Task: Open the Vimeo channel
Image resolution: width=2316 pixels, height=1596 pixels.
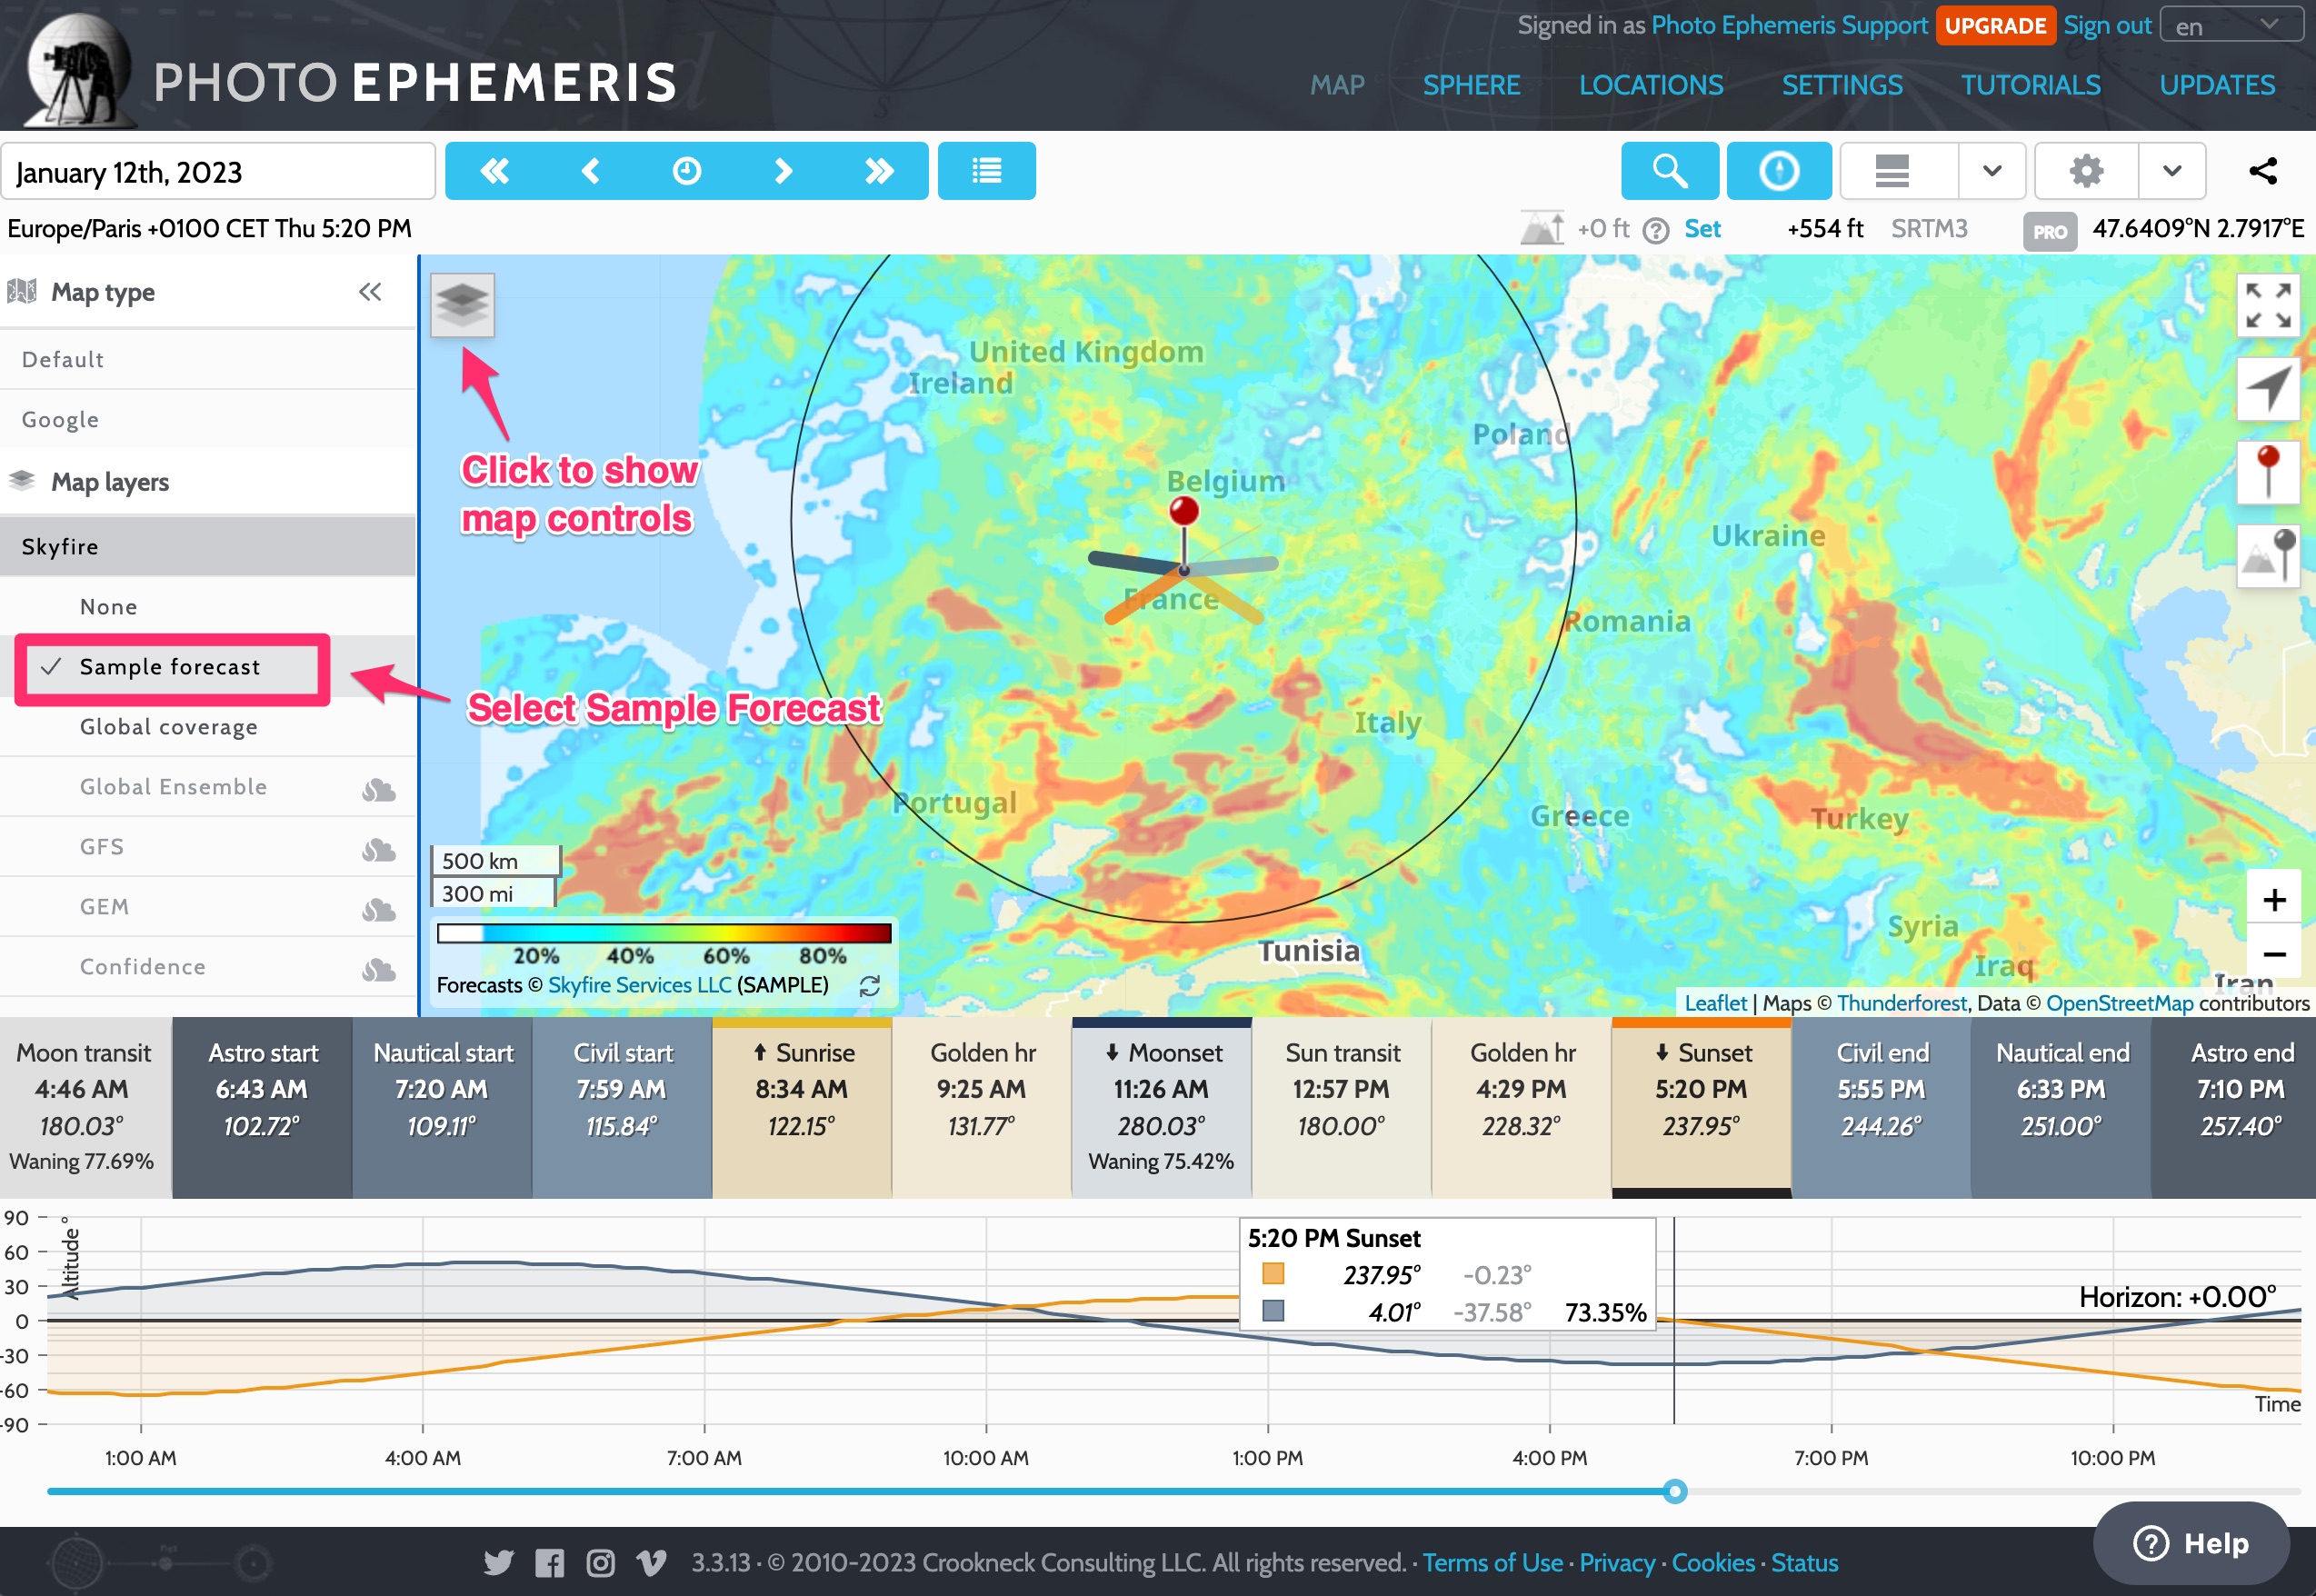Action: point(651,1562)
